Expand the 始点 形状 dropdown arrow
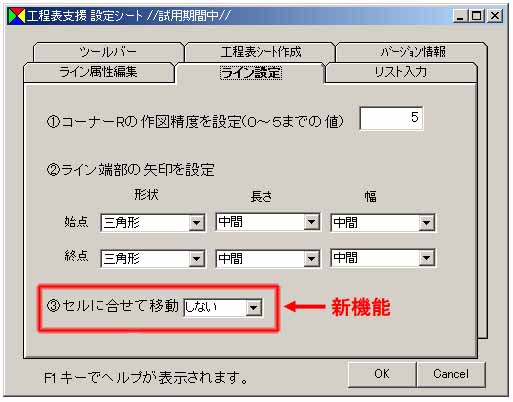Screen dimensions: 513x402 pyautogui.click(x=196, y=223)
